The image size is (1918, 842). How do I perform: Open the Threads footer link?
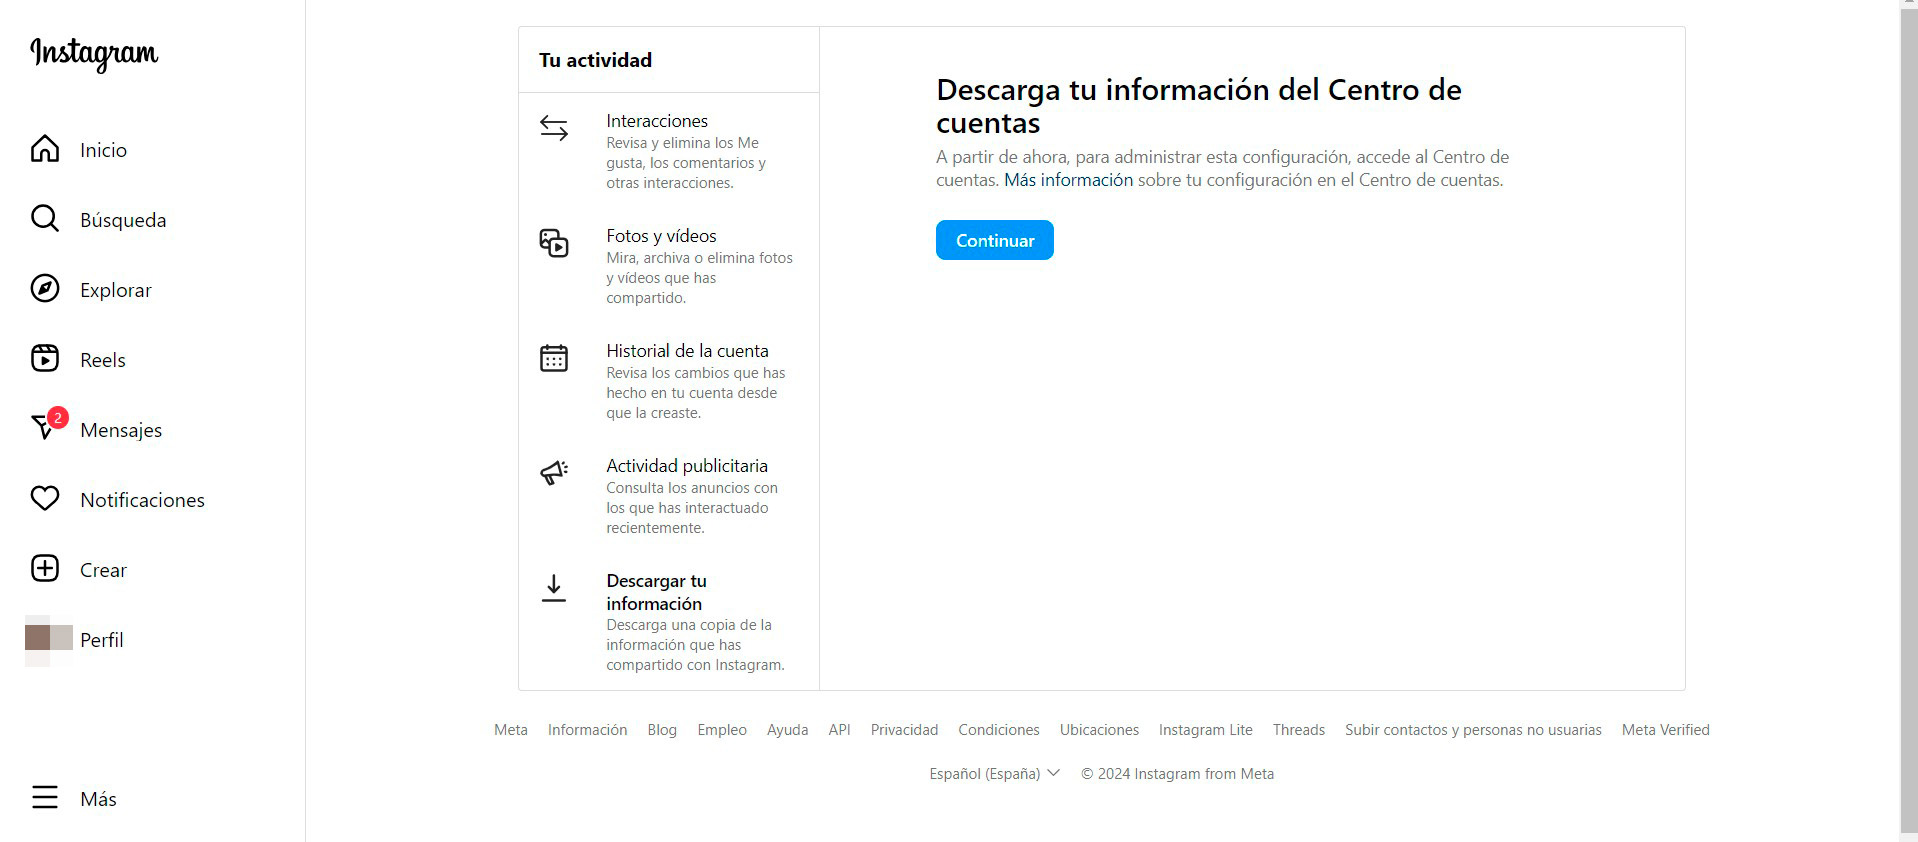coord(1299,730)
